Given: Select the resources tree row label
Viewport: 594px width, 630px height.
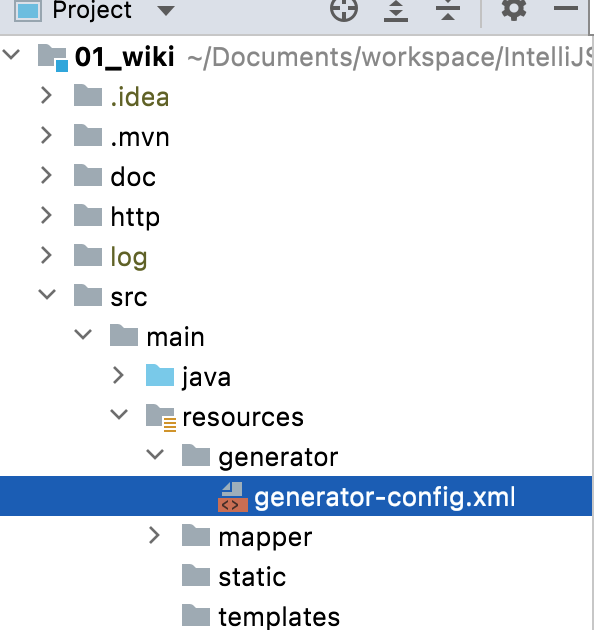Looking at the screenshot, I should (x=243, y=417).
